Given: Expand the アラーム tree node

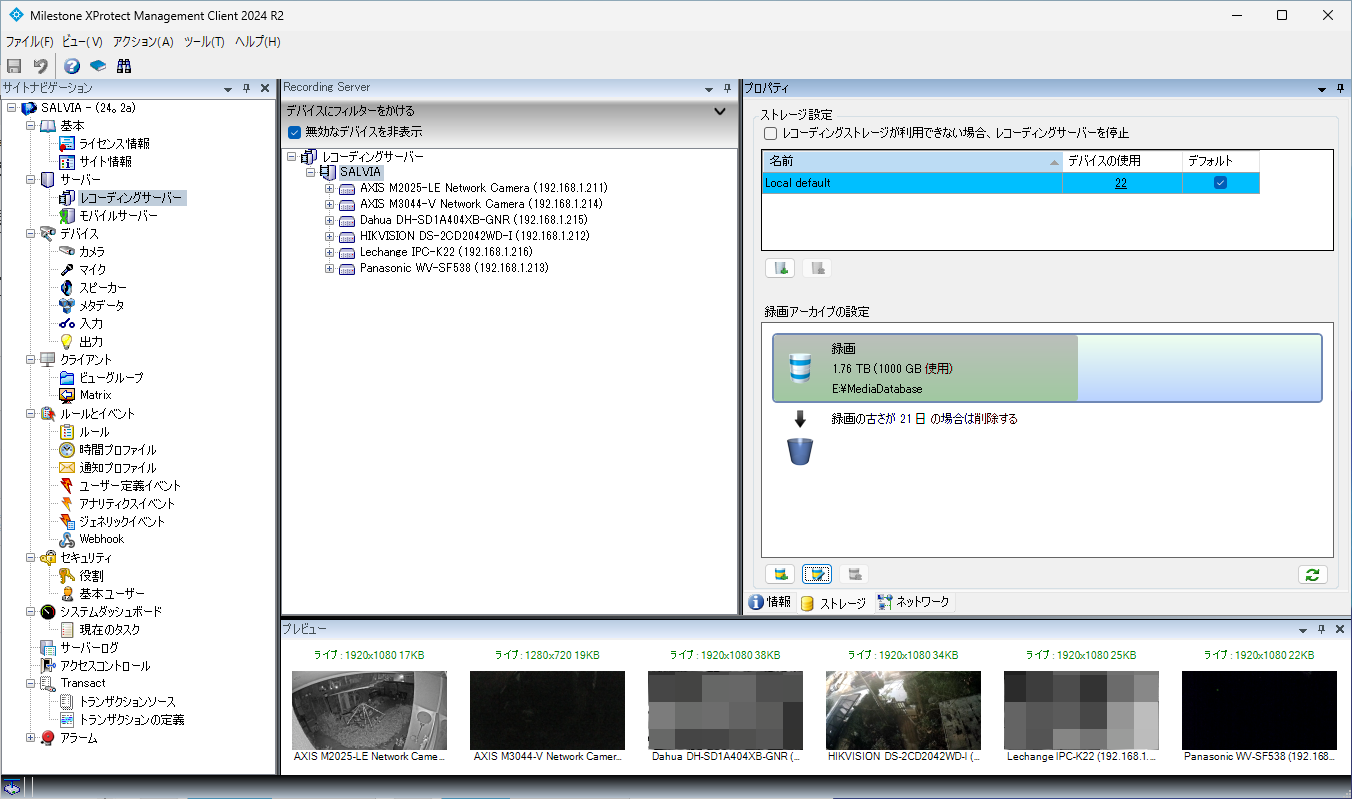Looking at the screenshot, I should [x=30, y=738].
